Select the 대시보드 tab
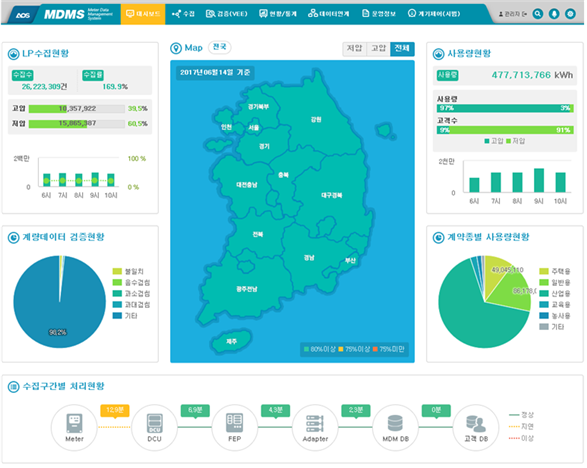The height and width of the screenshot is (468, 587). tap(143, 14)
